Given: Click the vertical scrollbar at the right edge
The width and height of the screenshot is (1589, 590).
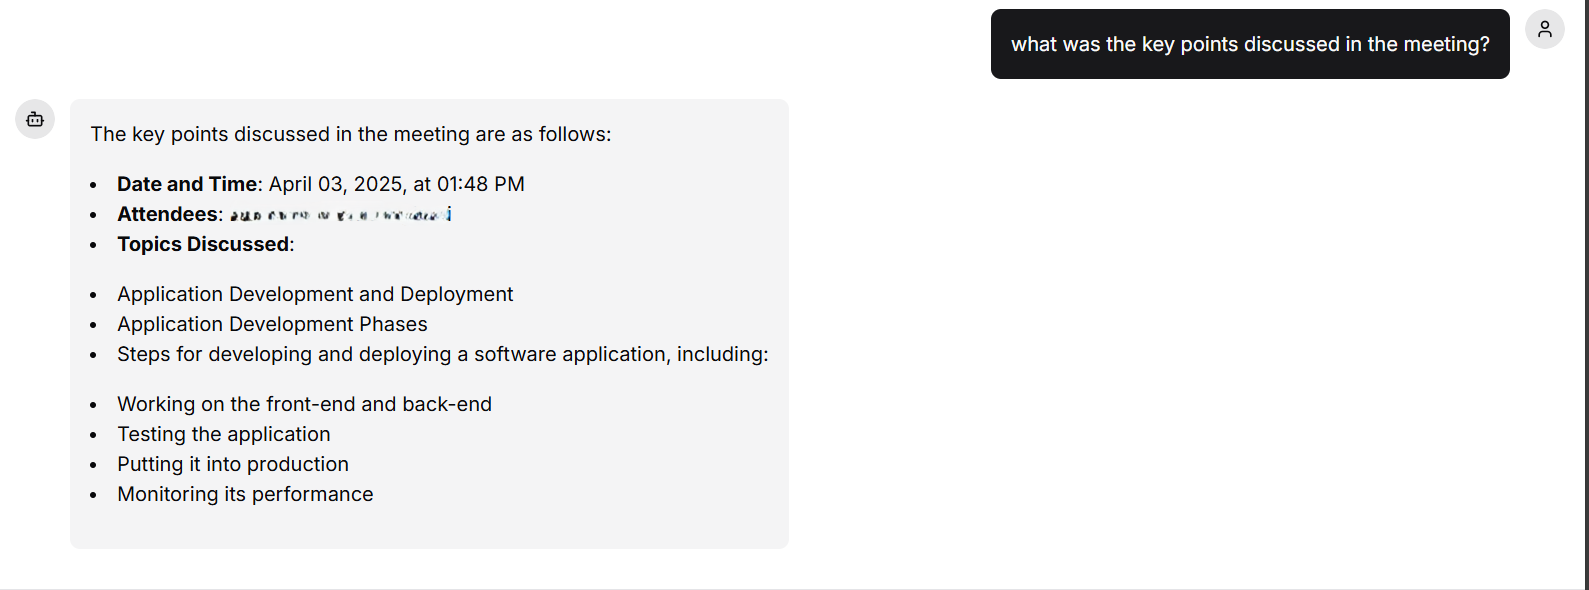Looking at the screenshot, I should 1587,295.
